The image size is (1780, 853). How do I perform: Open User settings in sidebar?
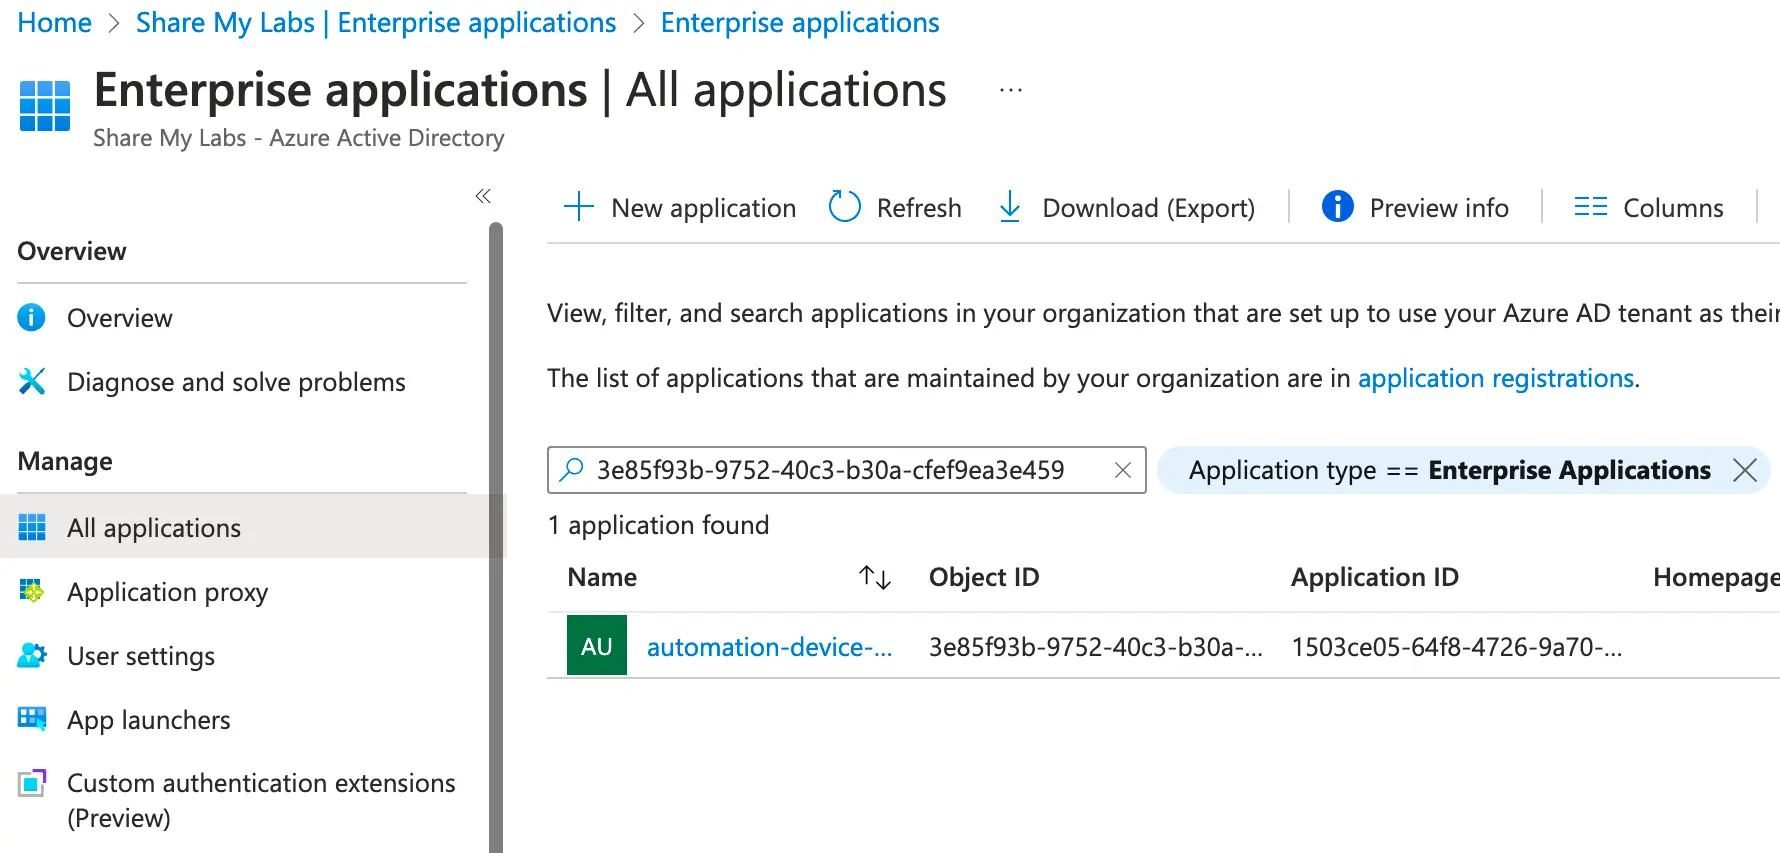point(140,656)
